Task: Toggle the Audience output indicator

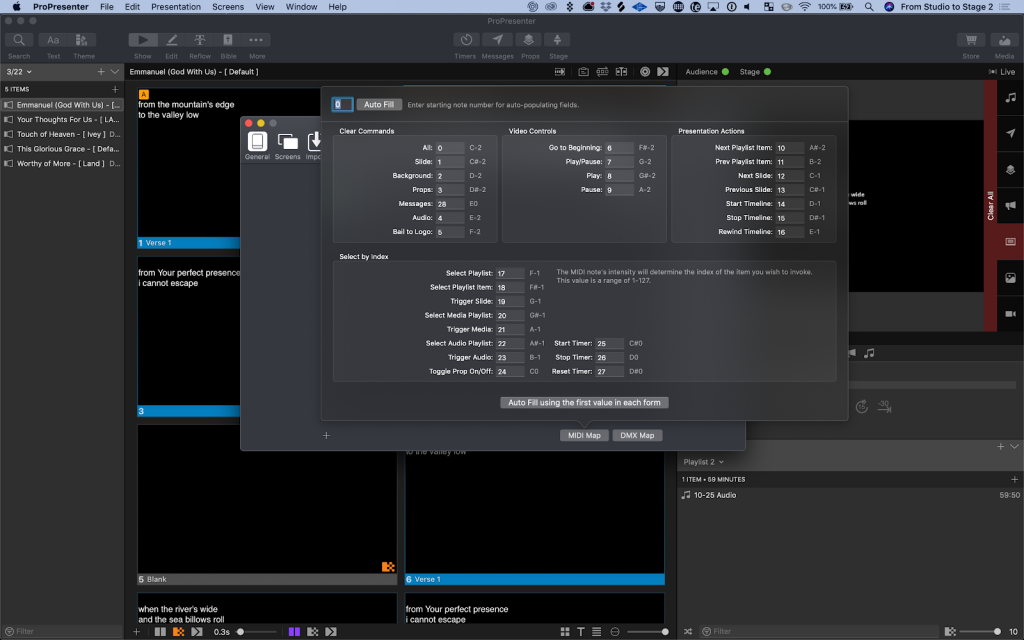Action: [x=725, y=72]
